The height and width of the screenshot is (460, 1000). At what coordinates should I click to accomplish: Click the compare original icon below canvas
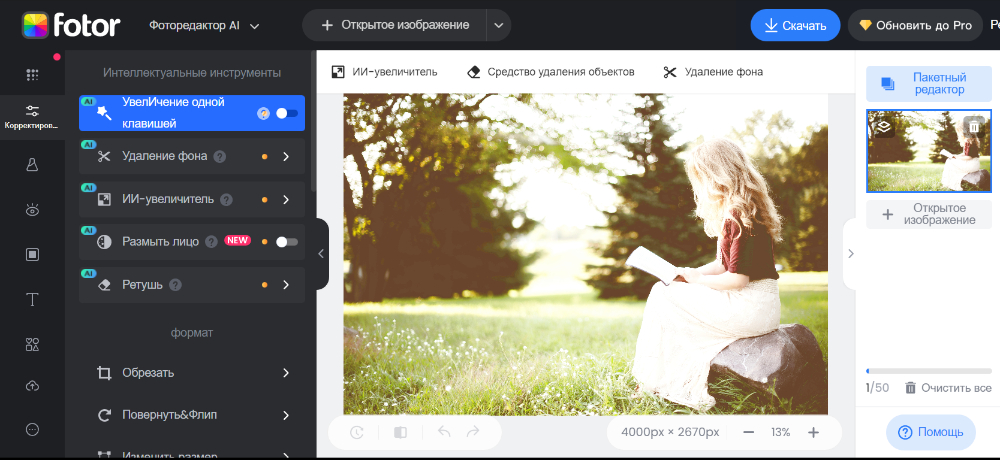pos(400,432)
